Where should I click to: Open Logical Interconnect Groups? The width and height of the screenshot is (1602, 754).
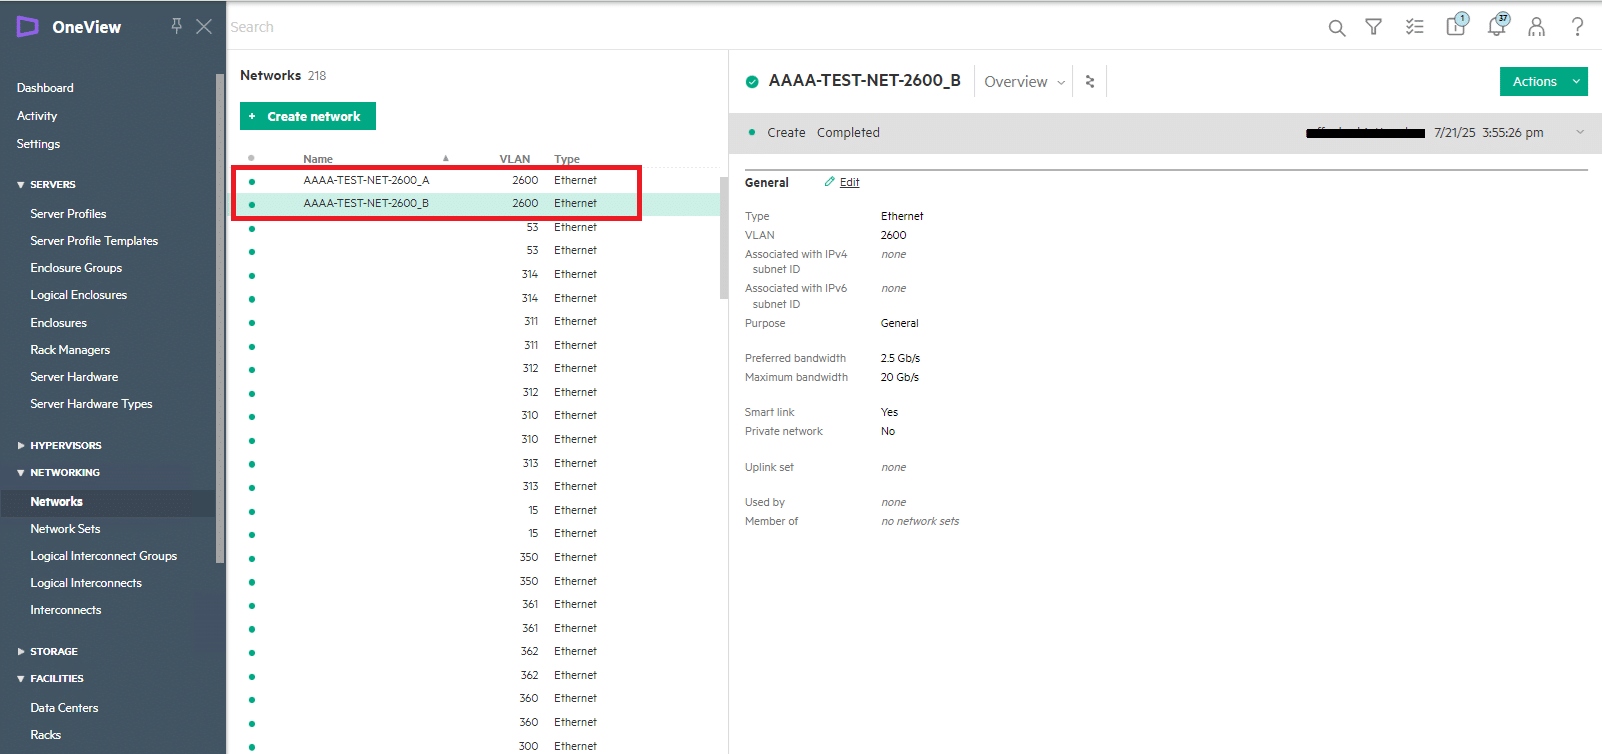tap(103, 556)
